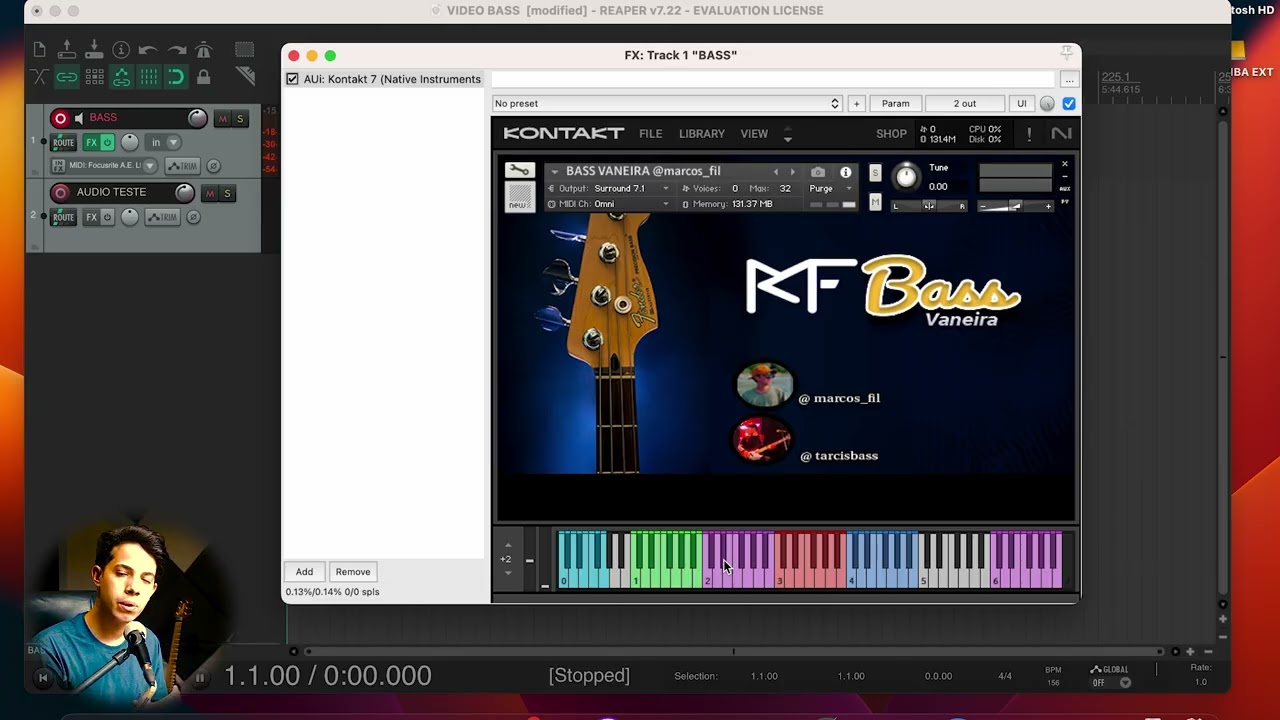This screenshot has width=1280, height=720.
Task: Click Kontakt snapshot camera icon
Action: [x=818, y=172]
